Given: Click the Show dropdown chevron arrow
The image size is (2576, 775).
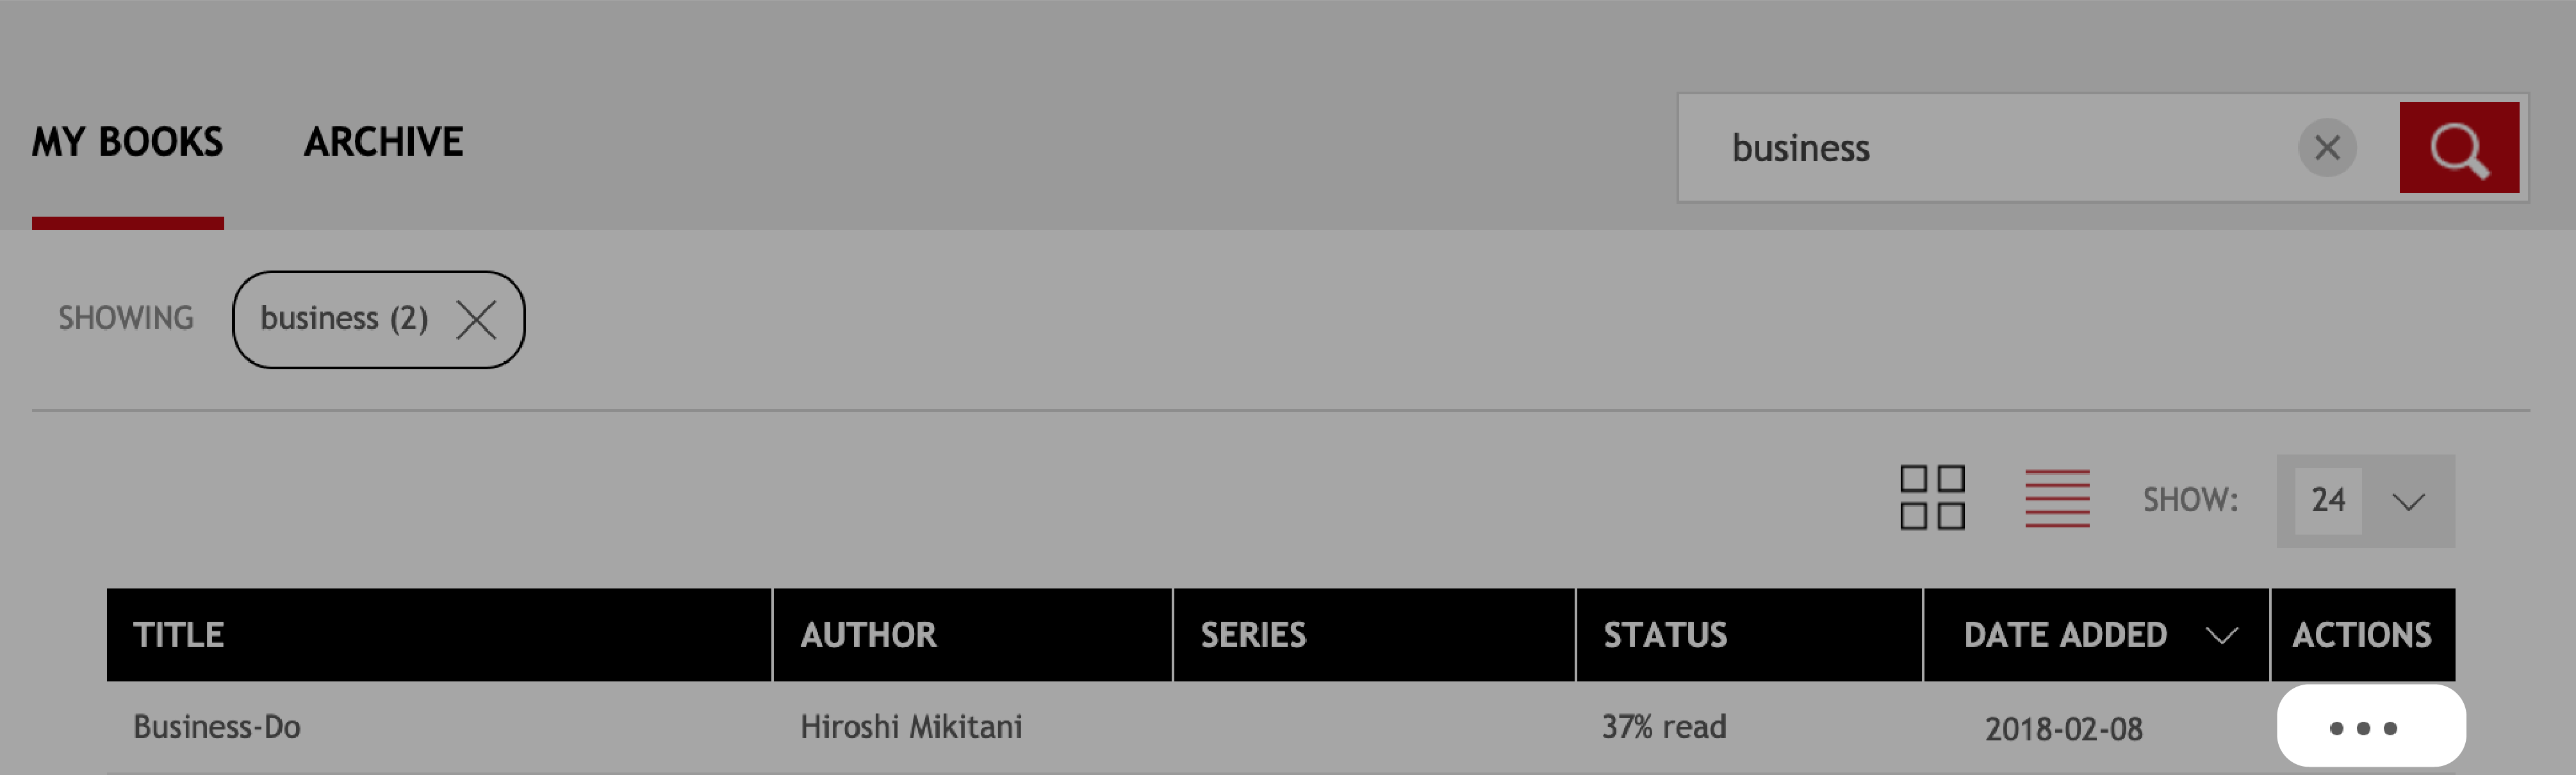Looking at the screenshot, I should coord(2408,501).
